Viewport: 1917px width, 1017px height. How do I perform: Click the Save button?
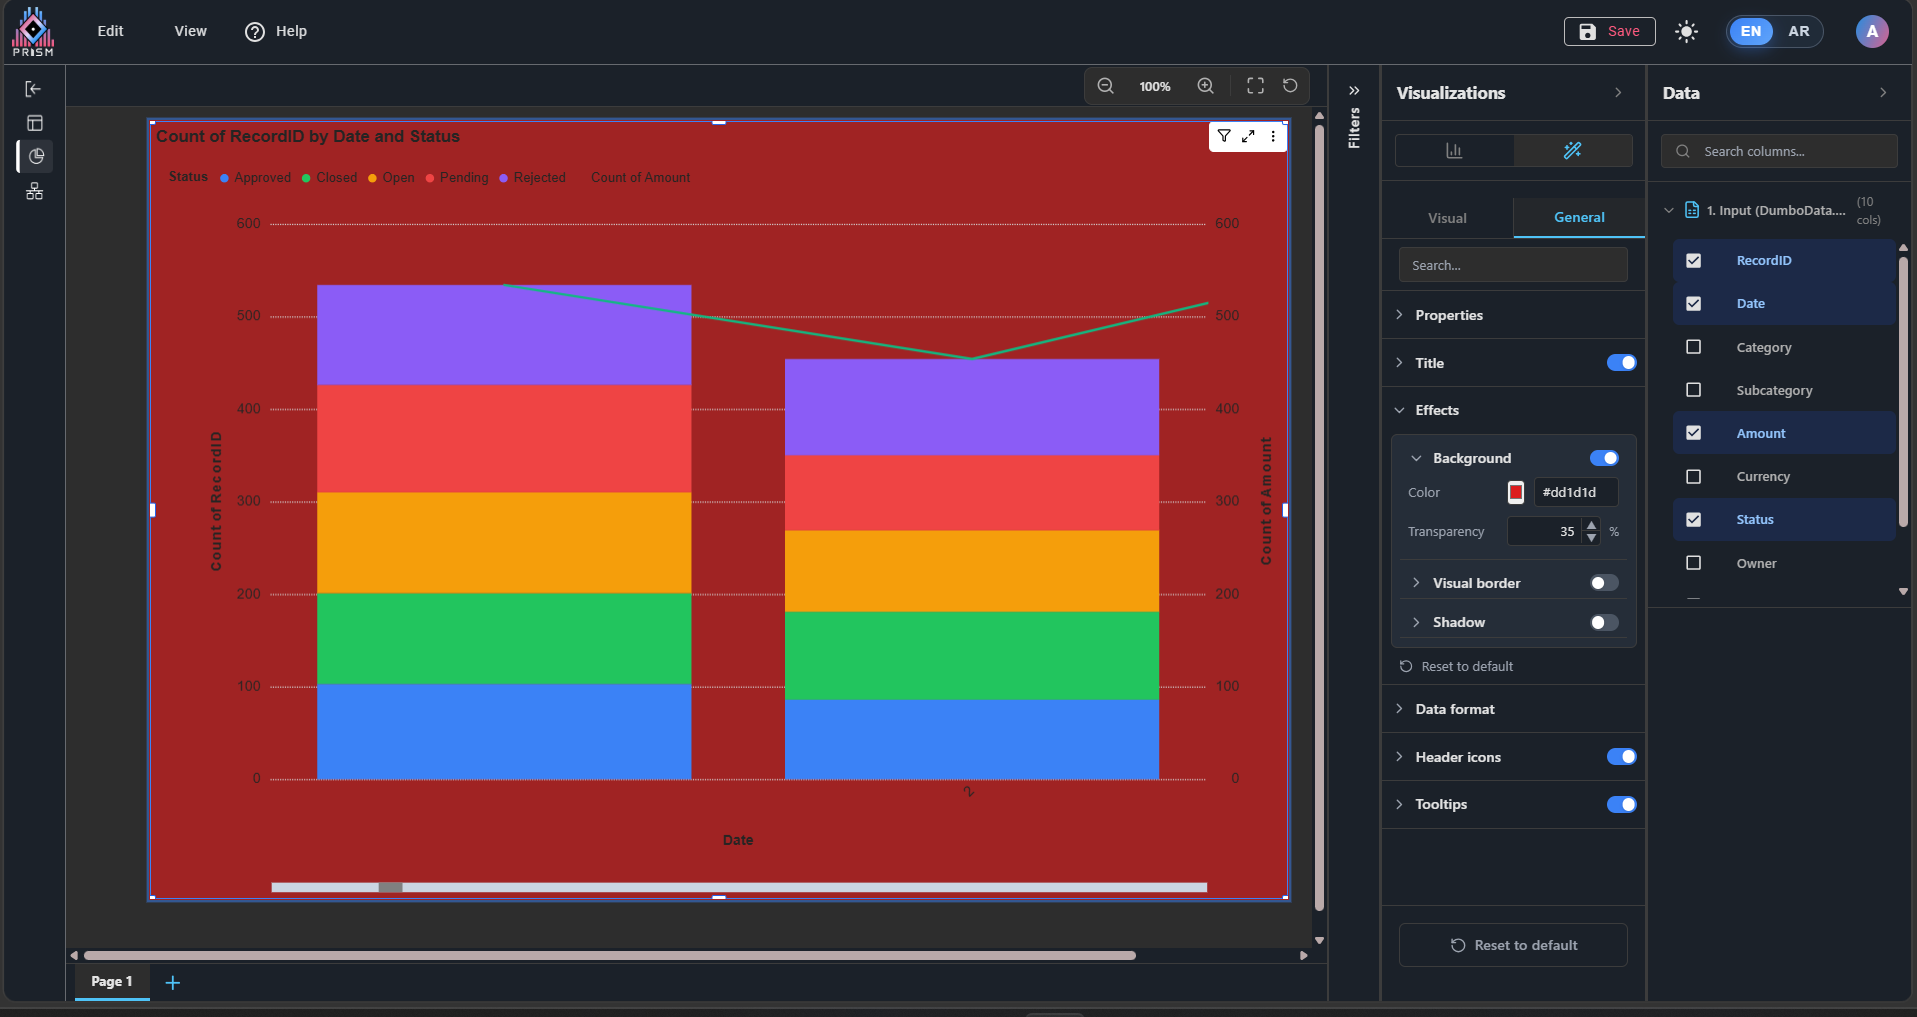[1609, 32]
